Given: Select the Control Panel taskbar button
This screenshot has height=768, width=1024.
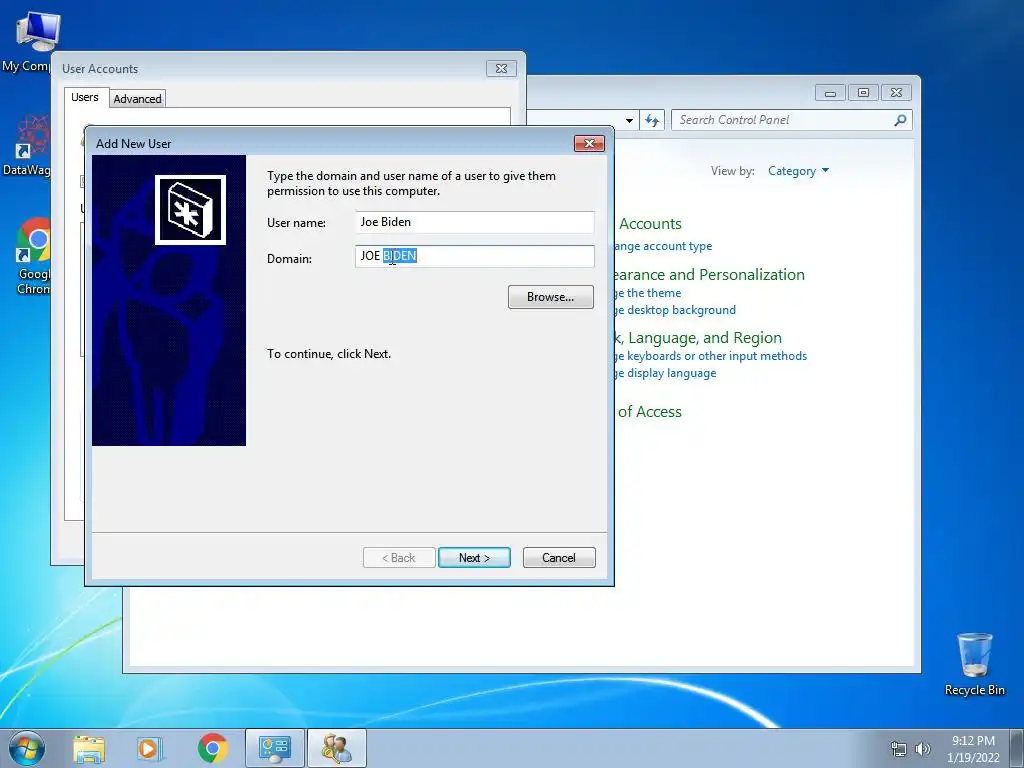Looking at the screenshot, I should [x=274, y=748].
